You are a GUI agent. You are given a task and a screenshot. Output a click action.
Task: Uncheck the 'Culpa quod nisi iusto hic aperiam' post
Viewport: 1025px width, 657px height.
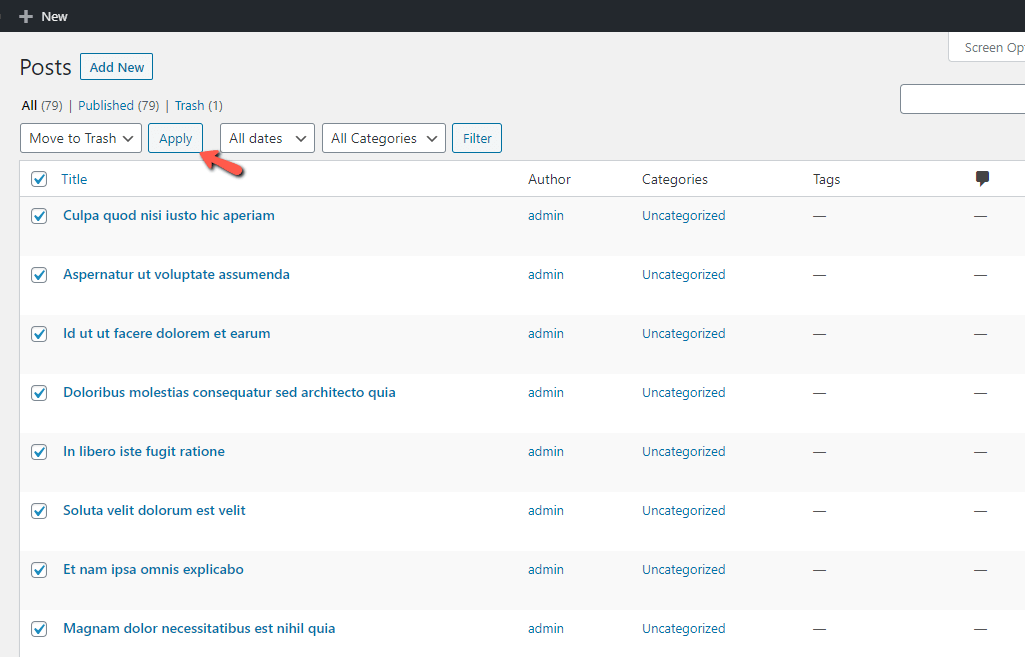tap(39, 216)
